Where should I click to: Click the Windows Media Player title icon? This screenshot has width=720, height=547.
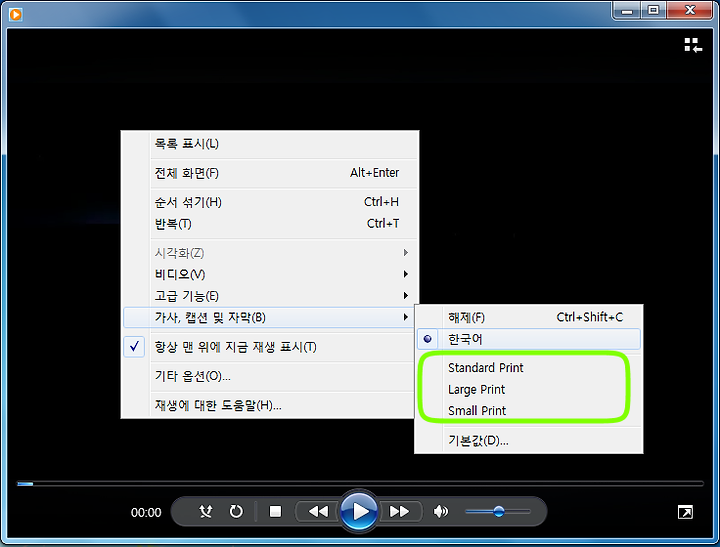pos(16,15)
